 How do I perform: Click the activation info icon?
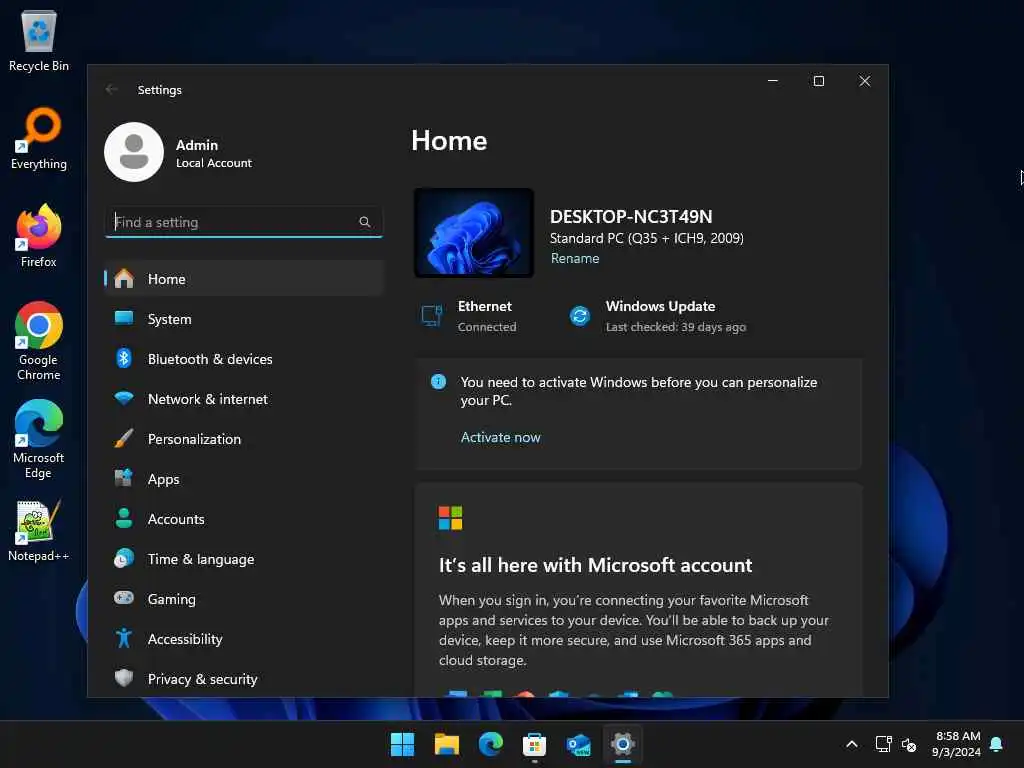[x=439, y=382]
